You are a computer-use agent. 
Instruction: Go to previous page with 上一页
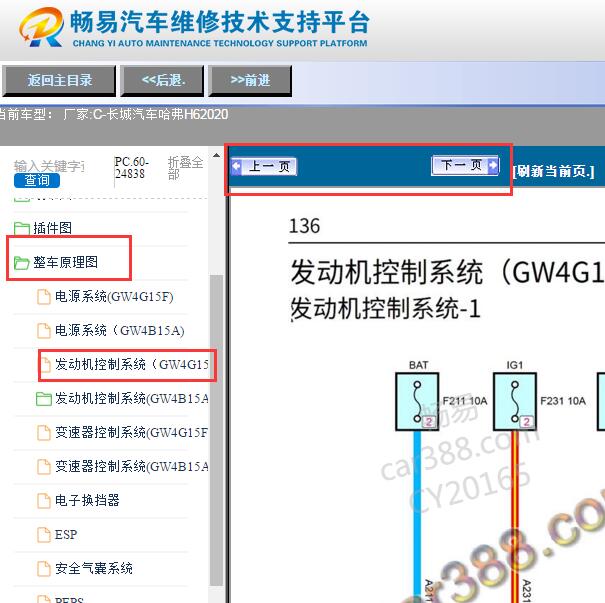point(264,167)
